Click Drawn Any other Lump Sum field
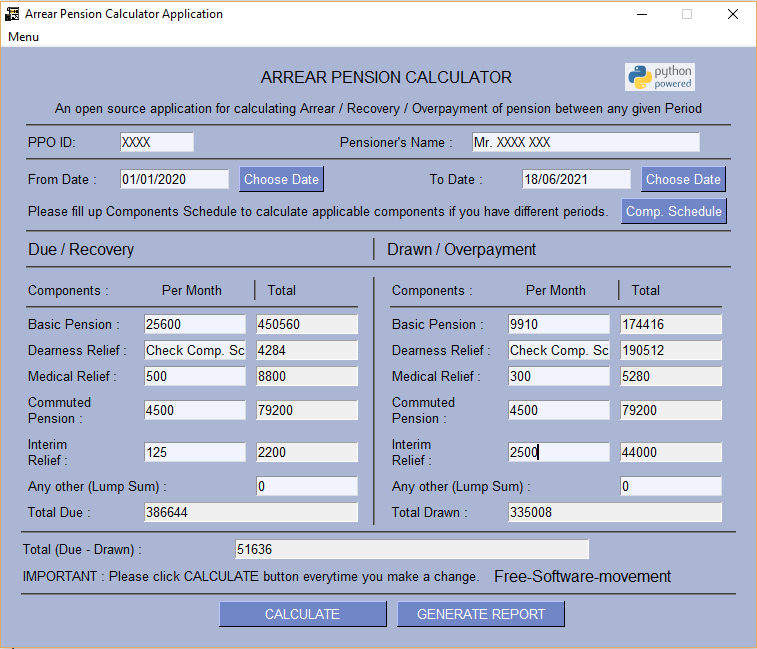Screen dimensions: 757x649 click(x=671, y=486)
